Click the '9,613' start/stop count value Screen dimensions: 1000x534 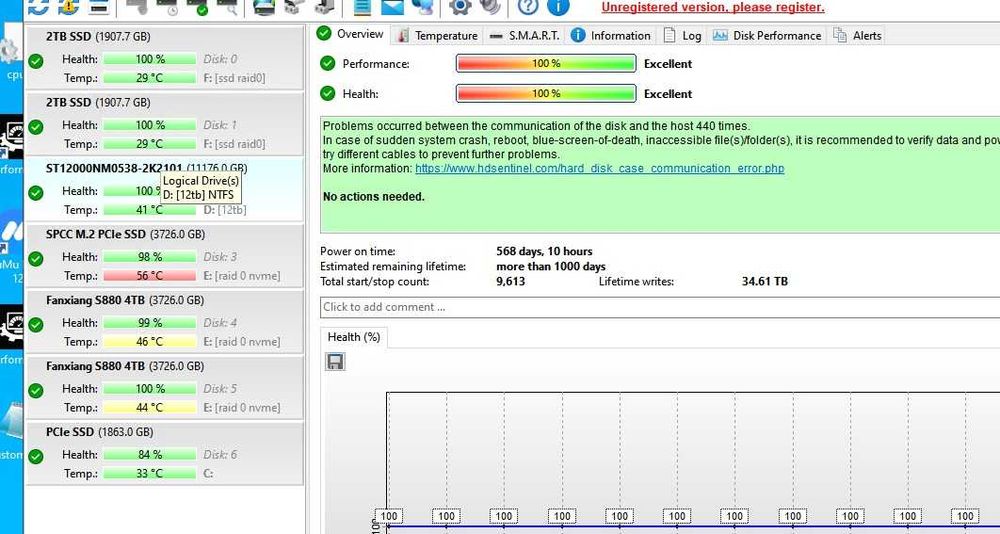pos(510,281)
